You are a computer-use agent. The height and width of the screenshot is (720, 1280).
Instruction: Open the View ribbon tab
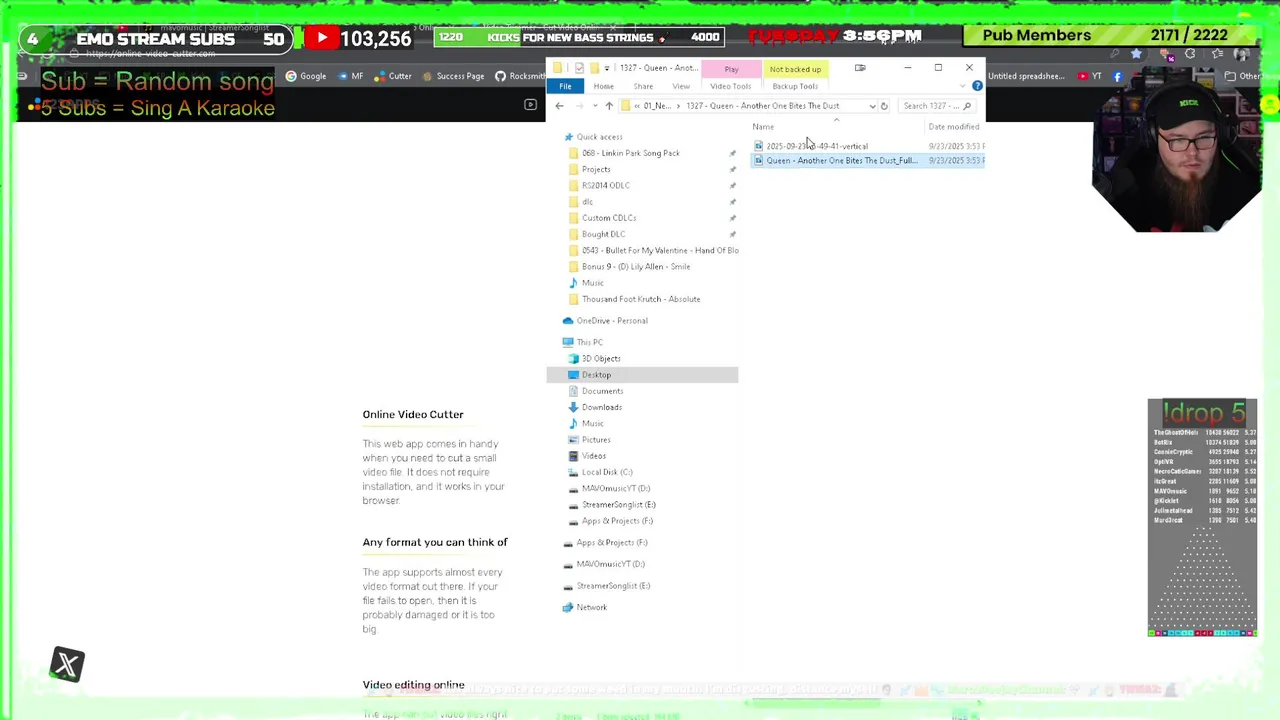681,86
